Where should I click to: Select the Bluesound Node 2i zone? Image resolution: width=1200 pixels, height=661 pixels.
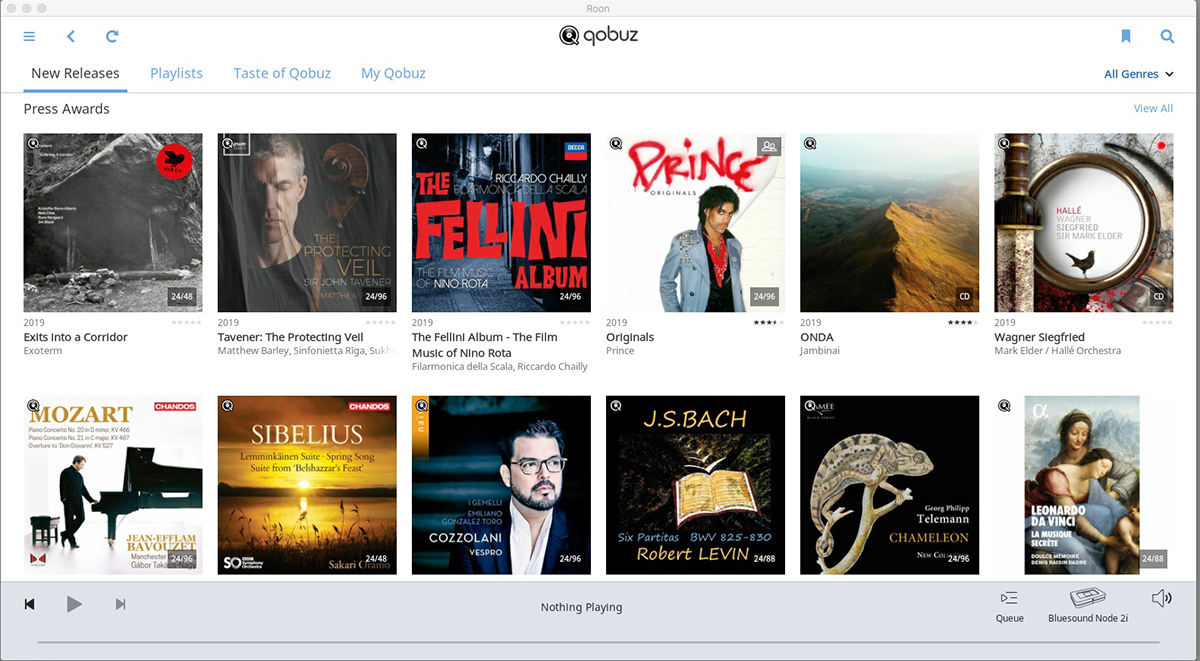[x=1088, y=606]
